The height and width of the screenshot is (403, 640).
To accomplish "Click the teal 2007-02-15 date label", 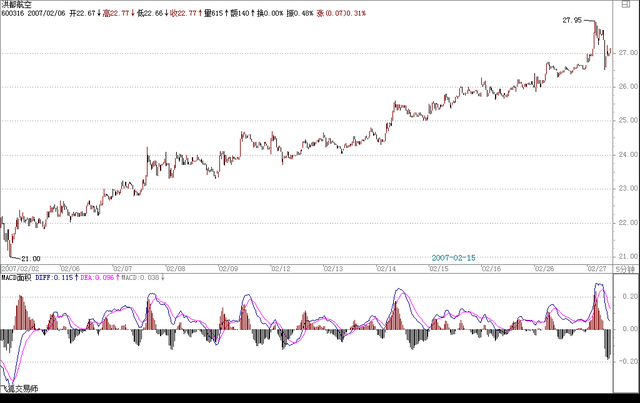I will (453, 258).
